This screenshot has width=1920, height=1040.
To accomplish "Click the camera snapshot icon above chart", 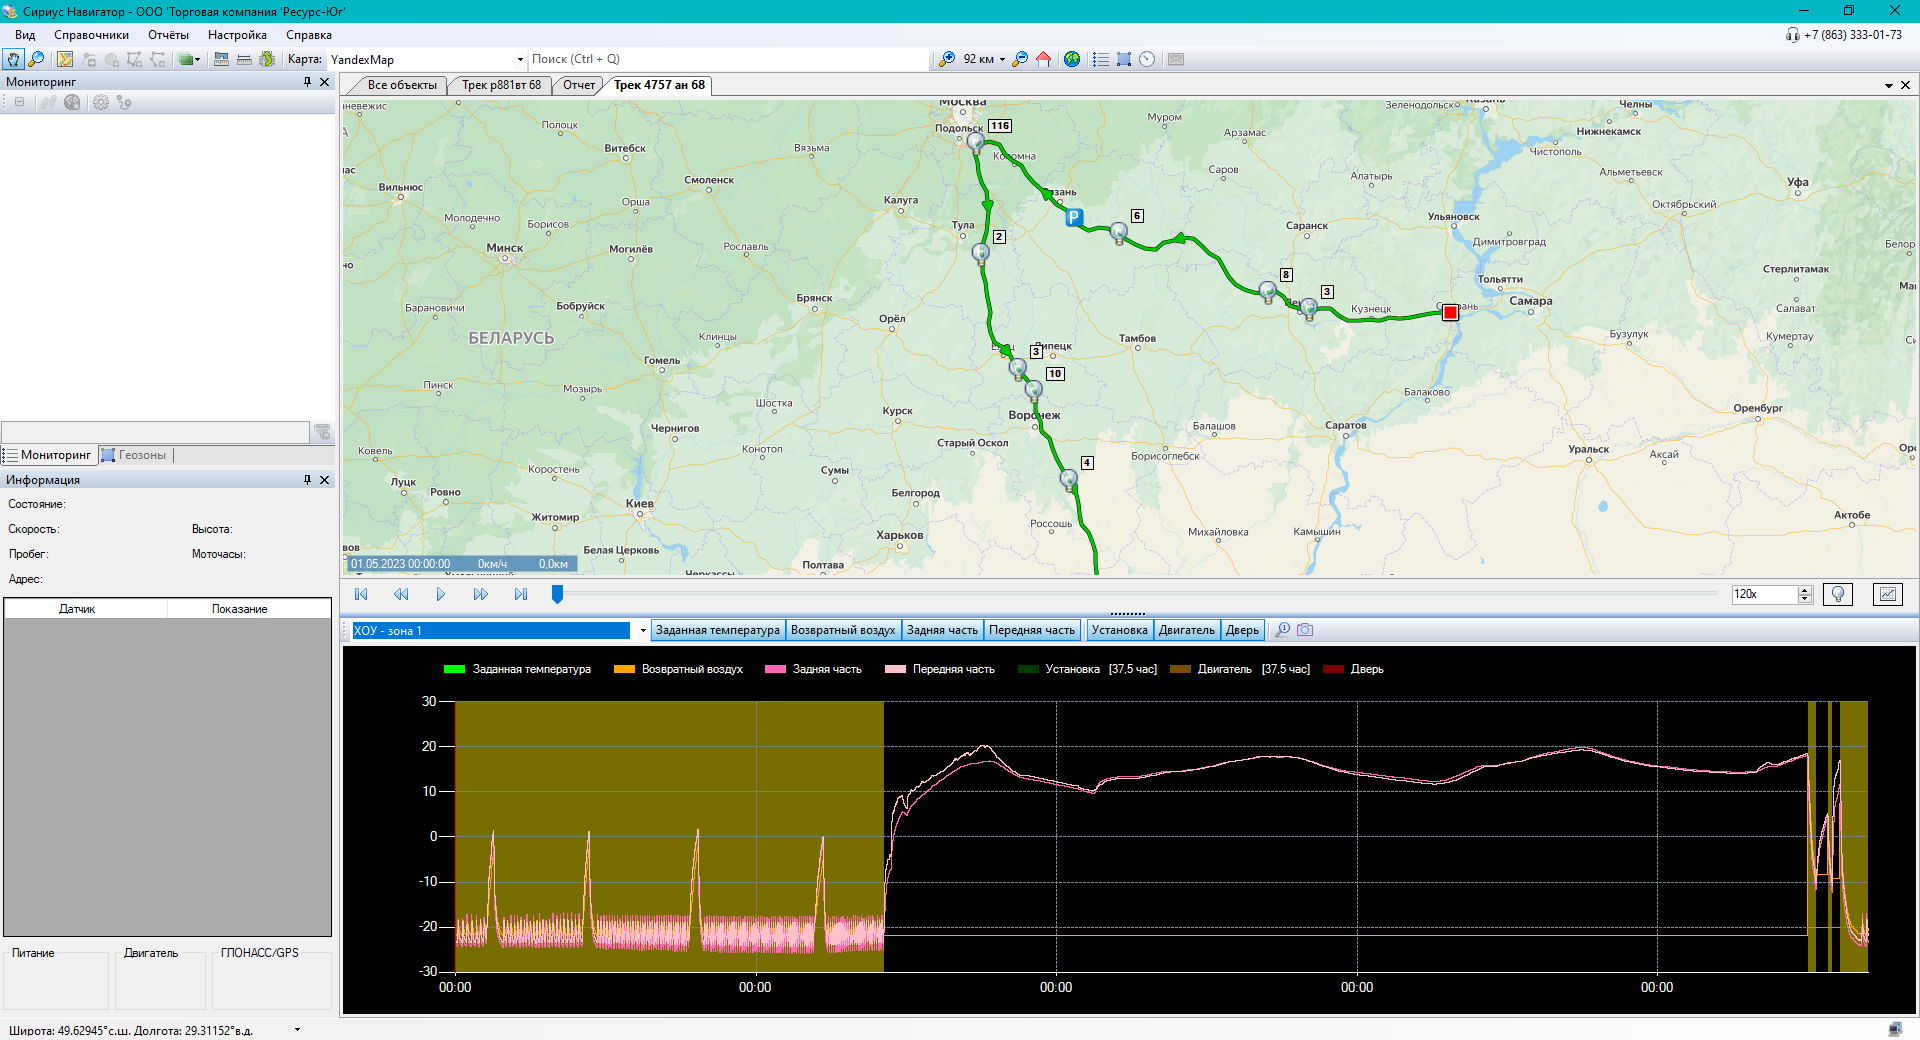I will click(x=1305, y=630).
